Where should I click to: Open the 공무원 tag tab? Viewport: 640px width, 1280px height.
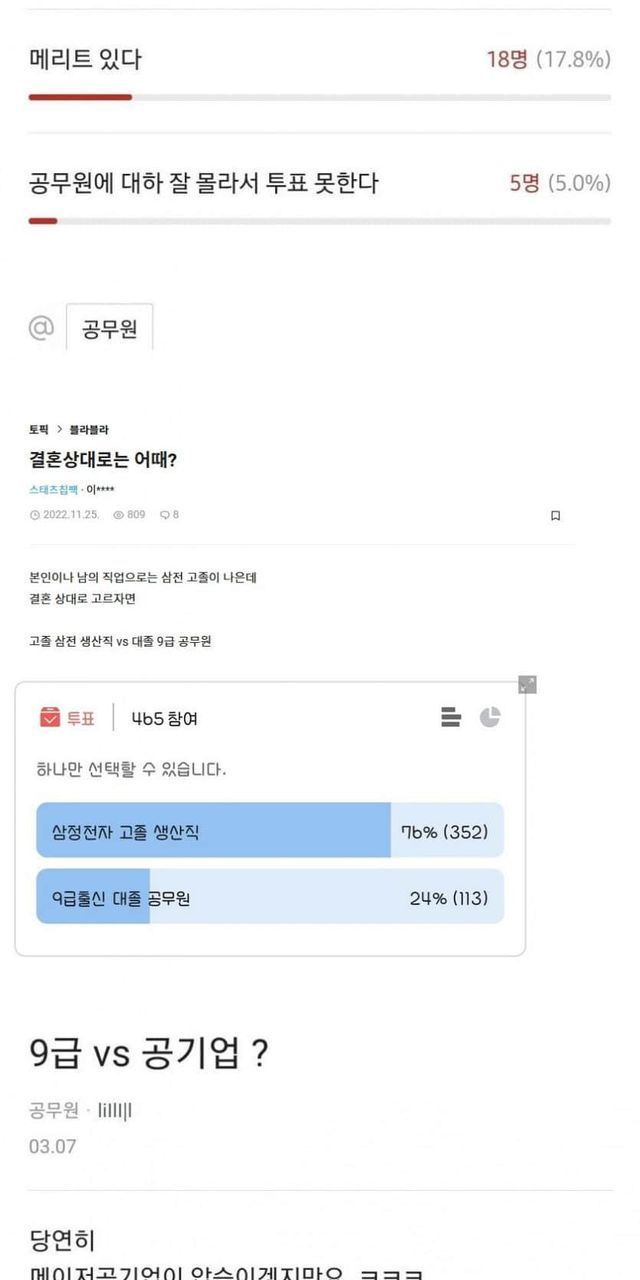109,329
